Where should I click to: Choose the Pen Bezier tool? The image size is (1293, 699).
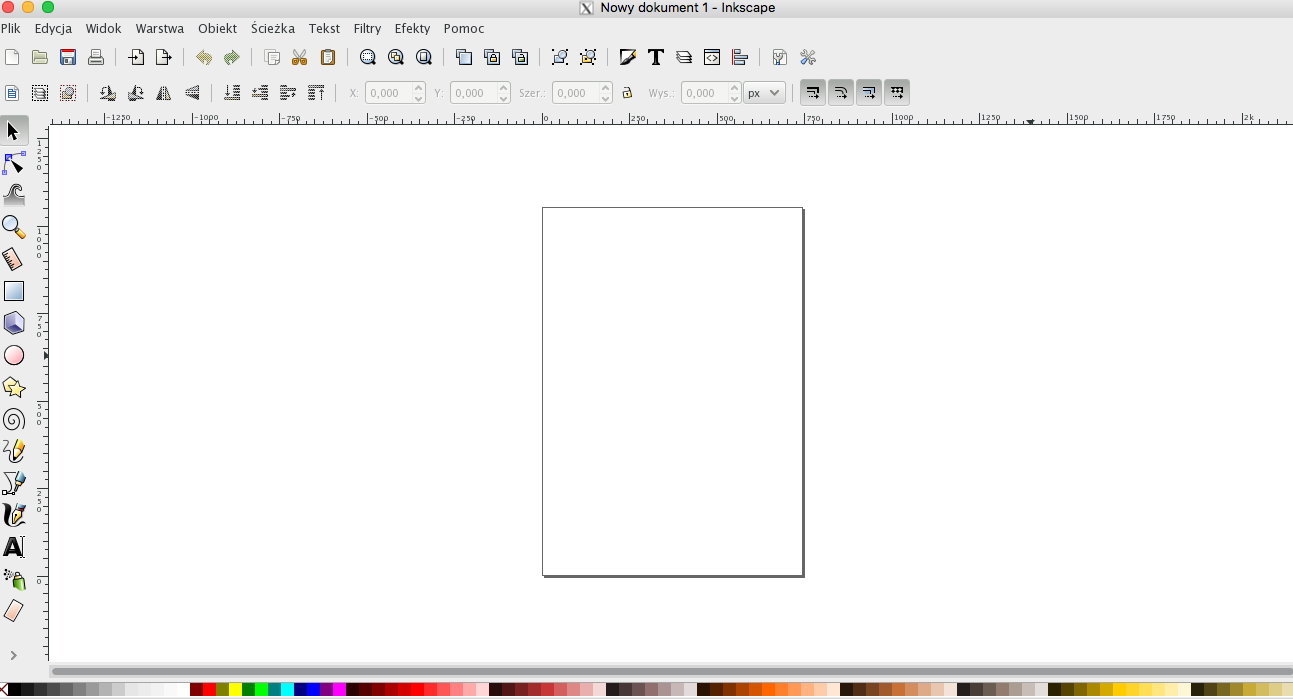click(14, 483)
